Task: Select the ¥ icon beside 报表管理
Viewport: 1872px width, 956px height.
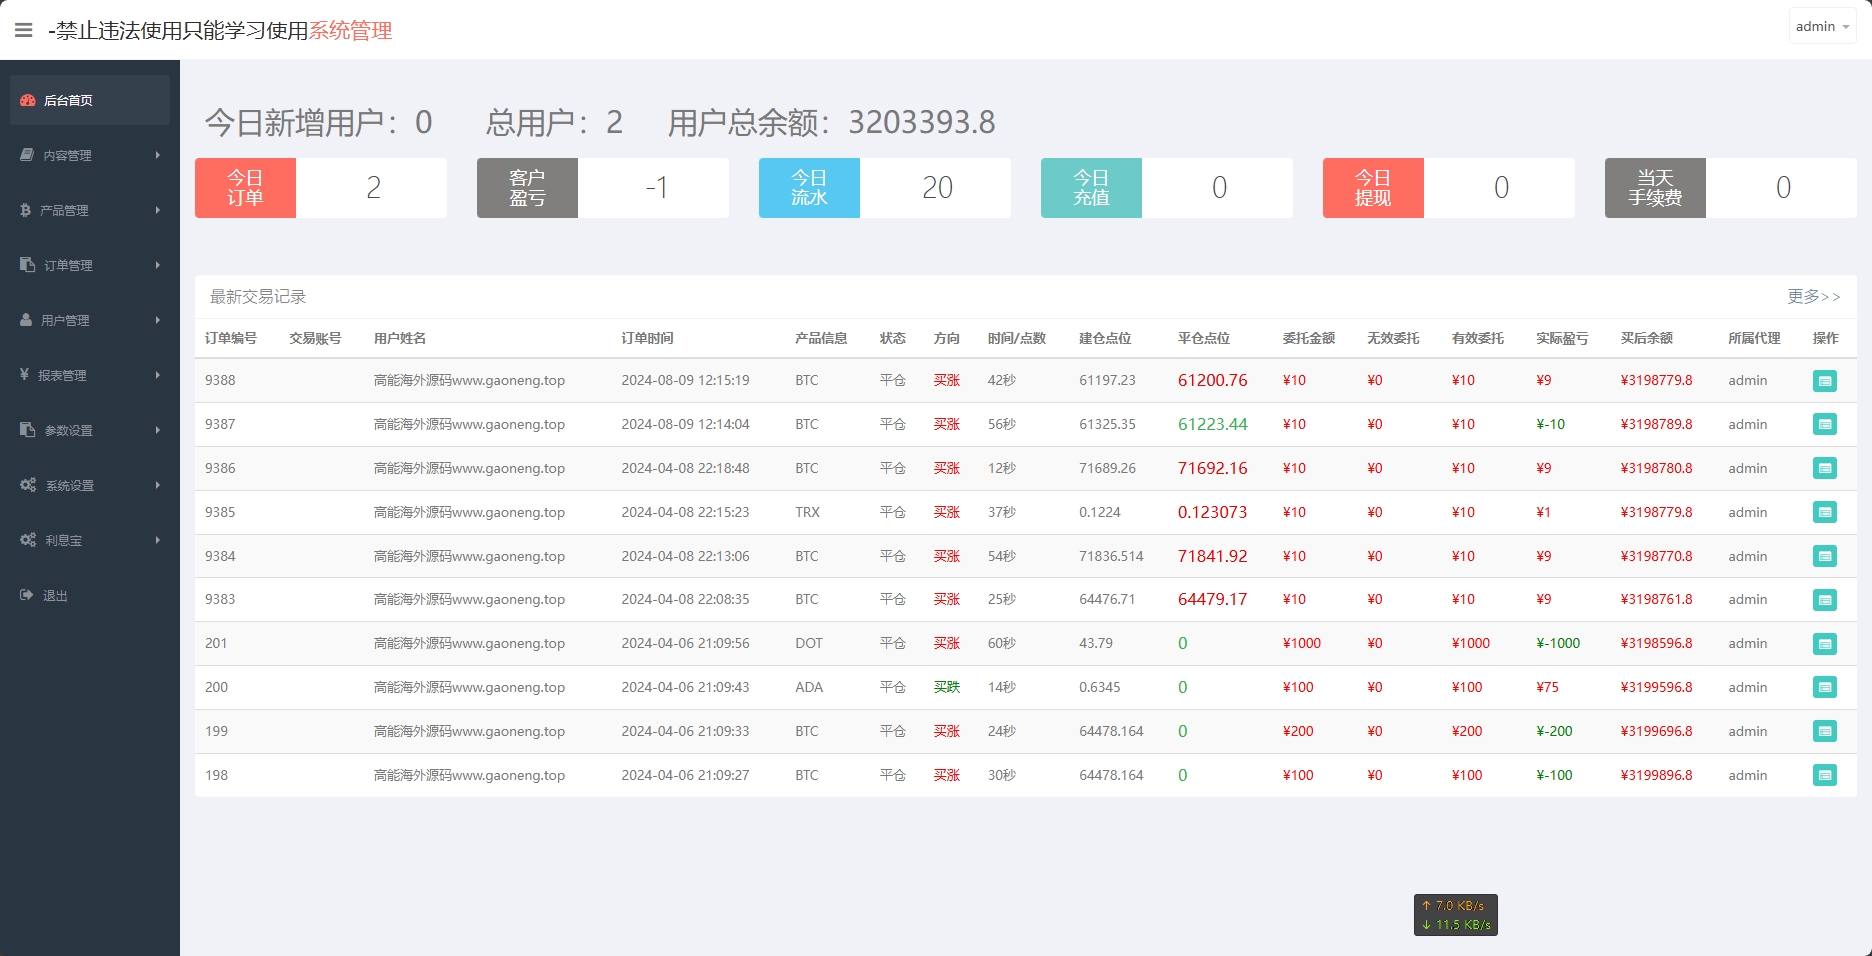Action: point(26,375)
